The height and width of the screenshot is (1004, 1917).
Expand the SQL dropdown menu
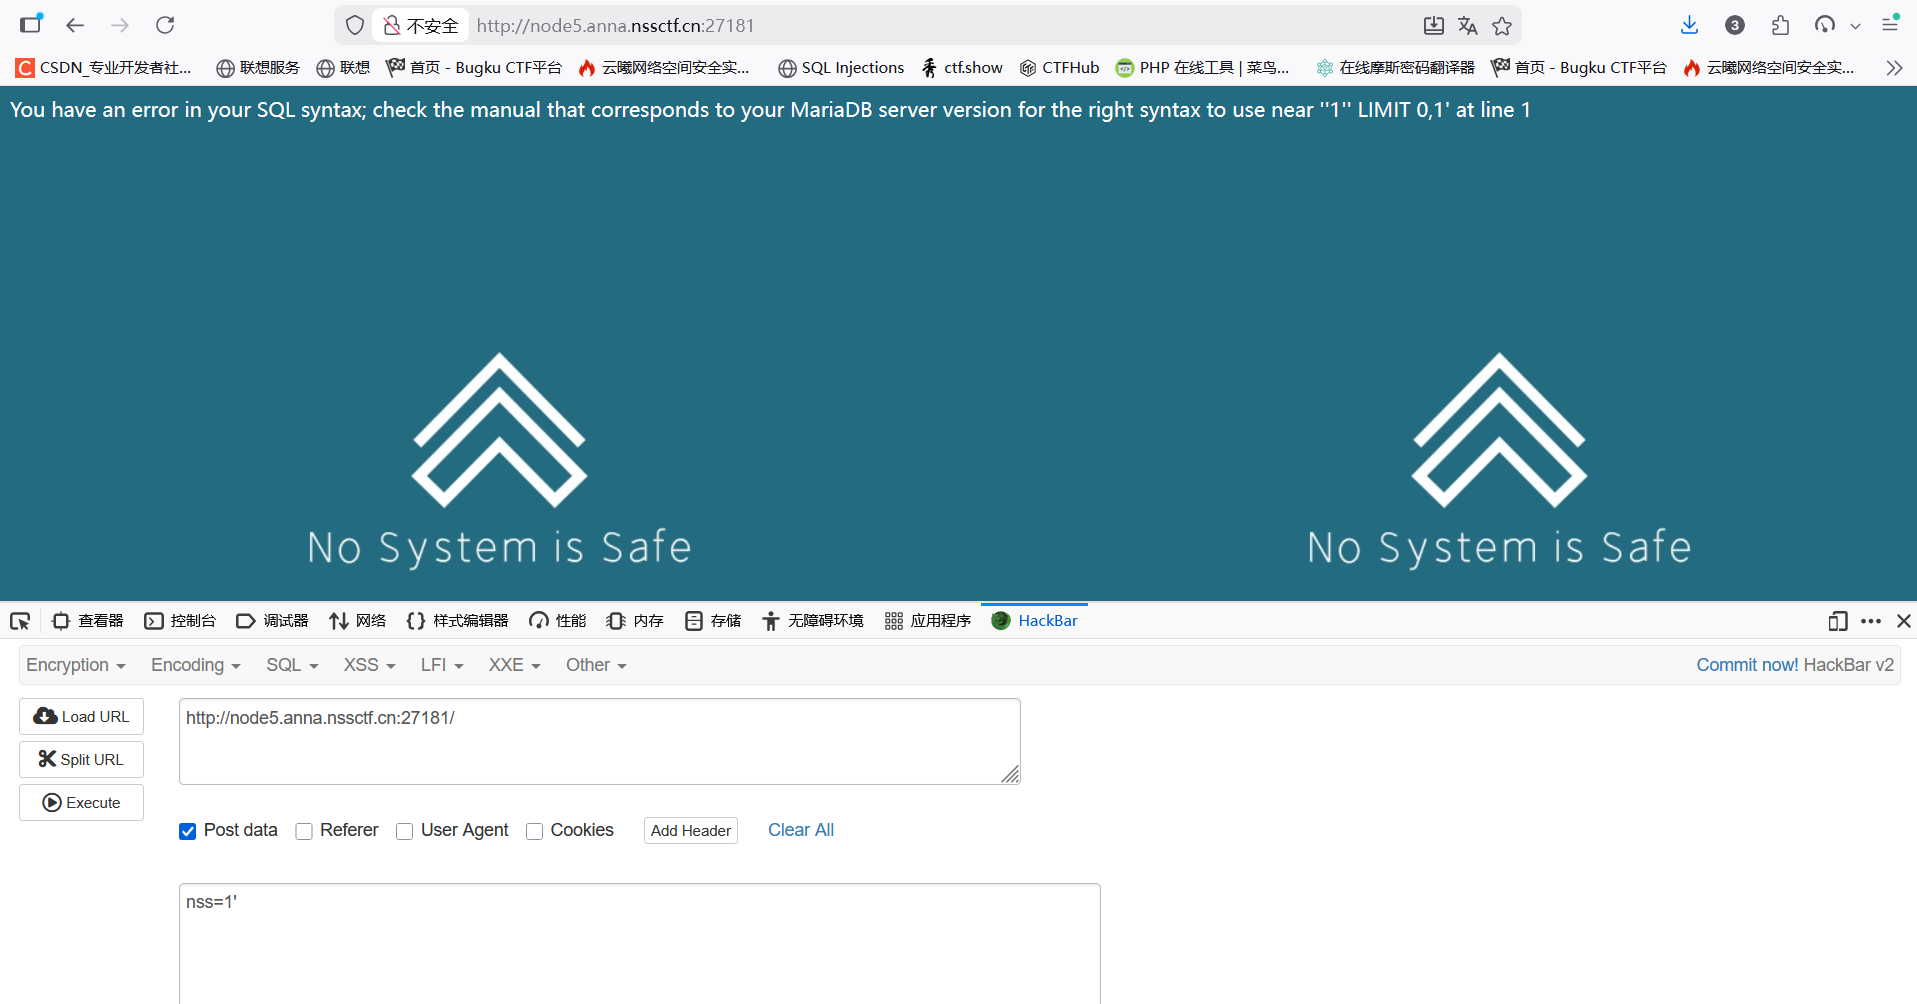292,665
